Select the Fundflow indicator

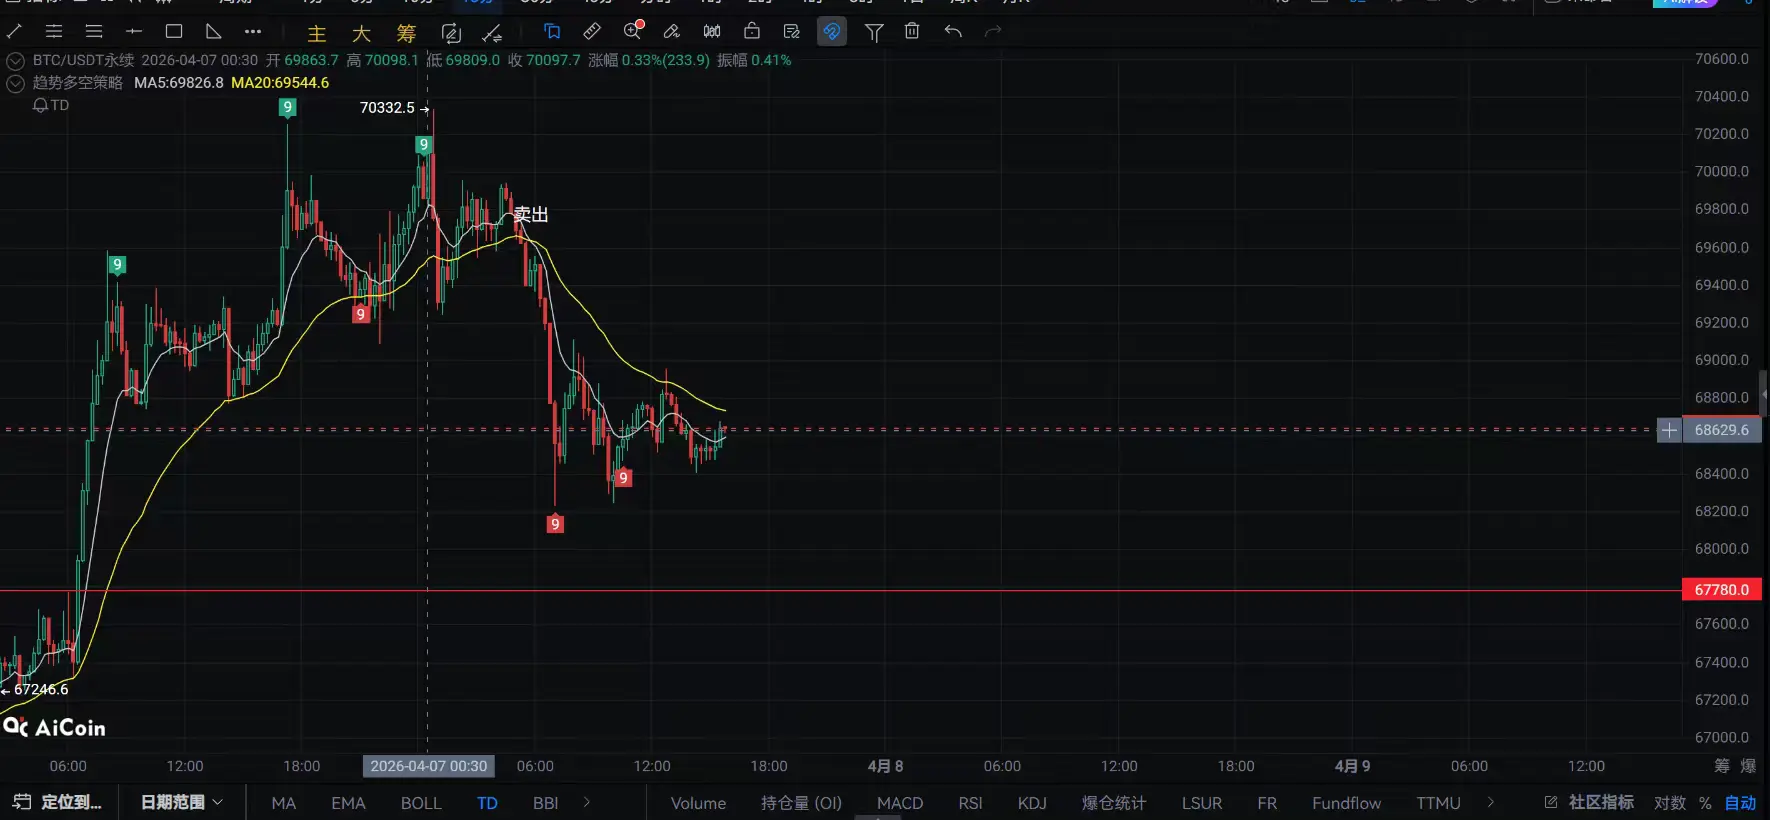1347,803
